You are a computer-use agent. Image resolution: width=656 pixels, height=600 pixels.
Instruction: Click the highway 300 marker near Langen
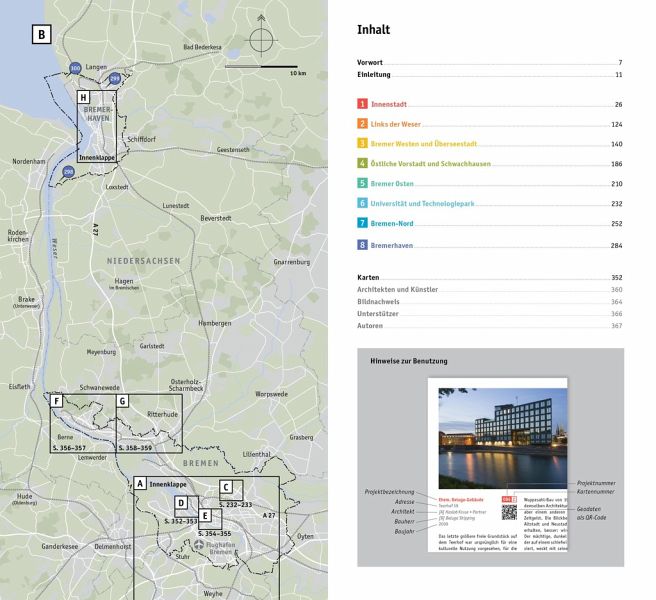pos(76,68)
